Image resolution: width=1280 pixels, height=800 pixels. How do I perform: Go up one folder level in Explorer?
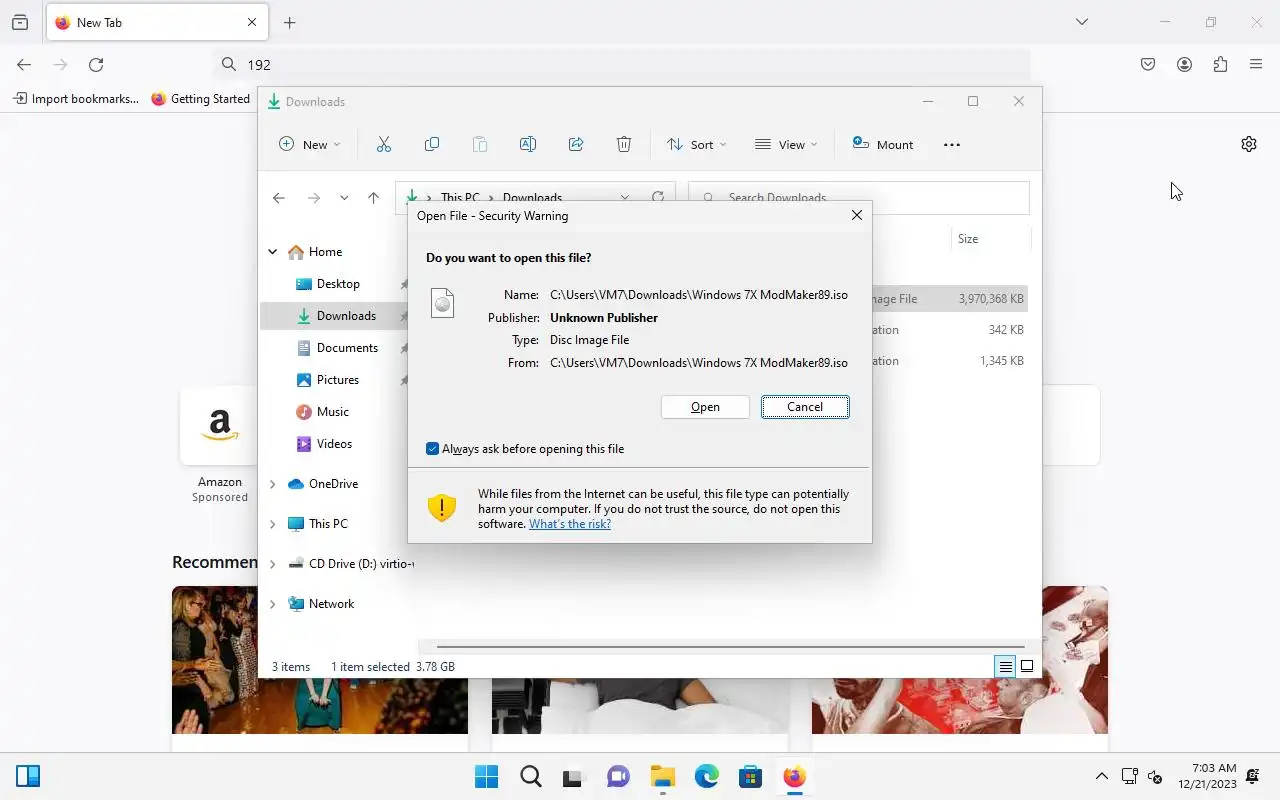pos(373,198)
